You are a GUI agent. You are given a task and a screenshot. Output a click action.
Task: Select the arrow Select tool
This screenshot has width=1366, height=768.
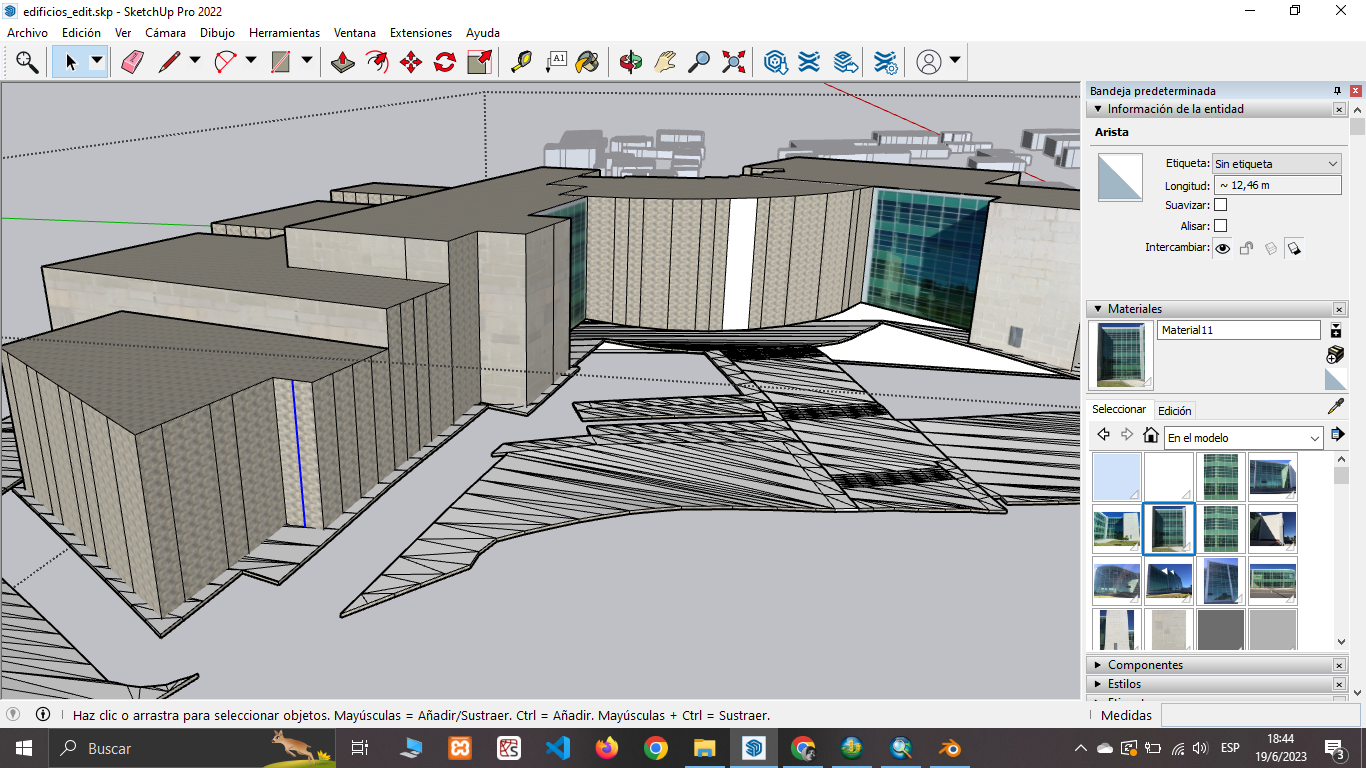[70, 62]
